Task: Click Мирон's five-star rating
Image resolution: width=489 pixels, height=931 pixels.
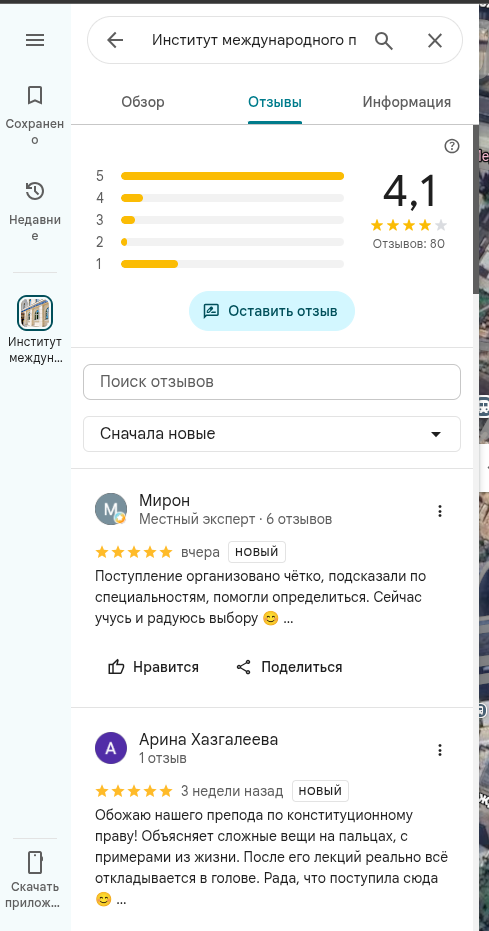Action: [x=134, y=552]
